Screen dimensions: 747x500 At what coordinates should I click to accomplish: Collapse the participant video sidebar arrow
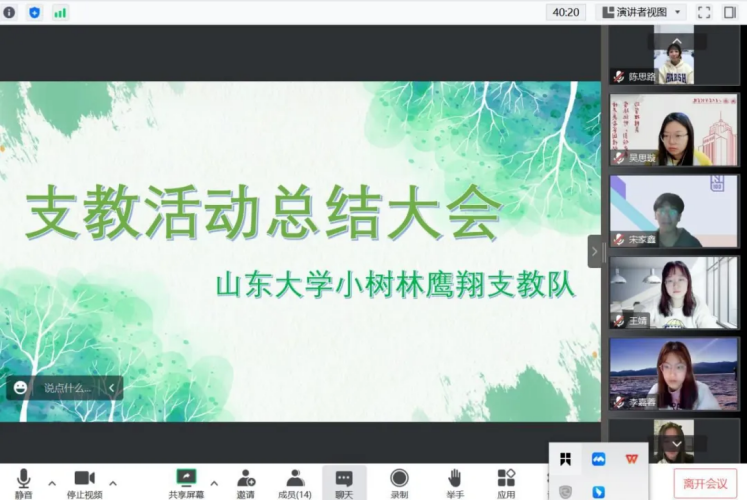coord(594,251)
